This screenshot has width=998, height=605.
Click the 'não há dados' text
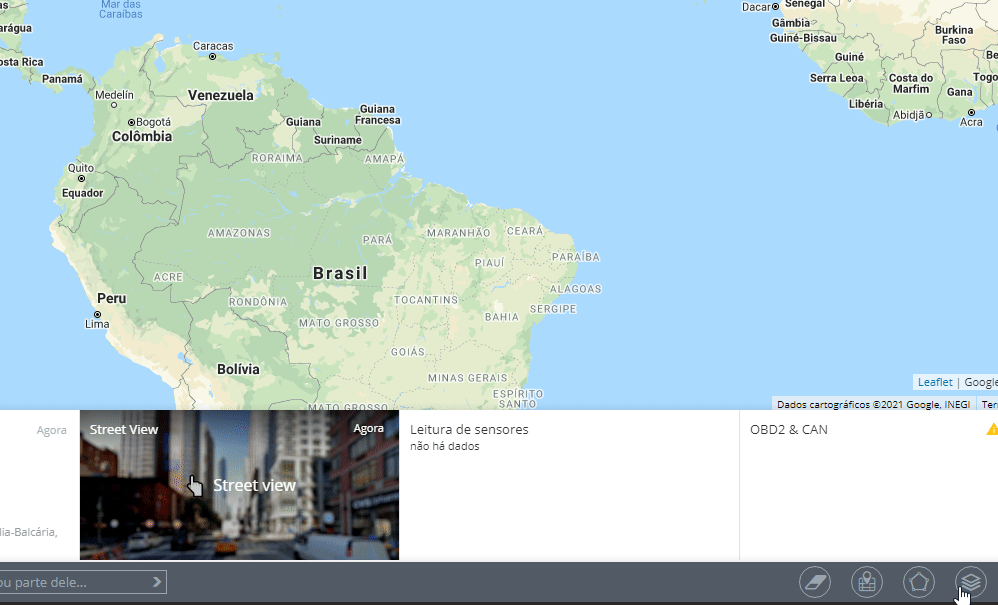(444, 447)
